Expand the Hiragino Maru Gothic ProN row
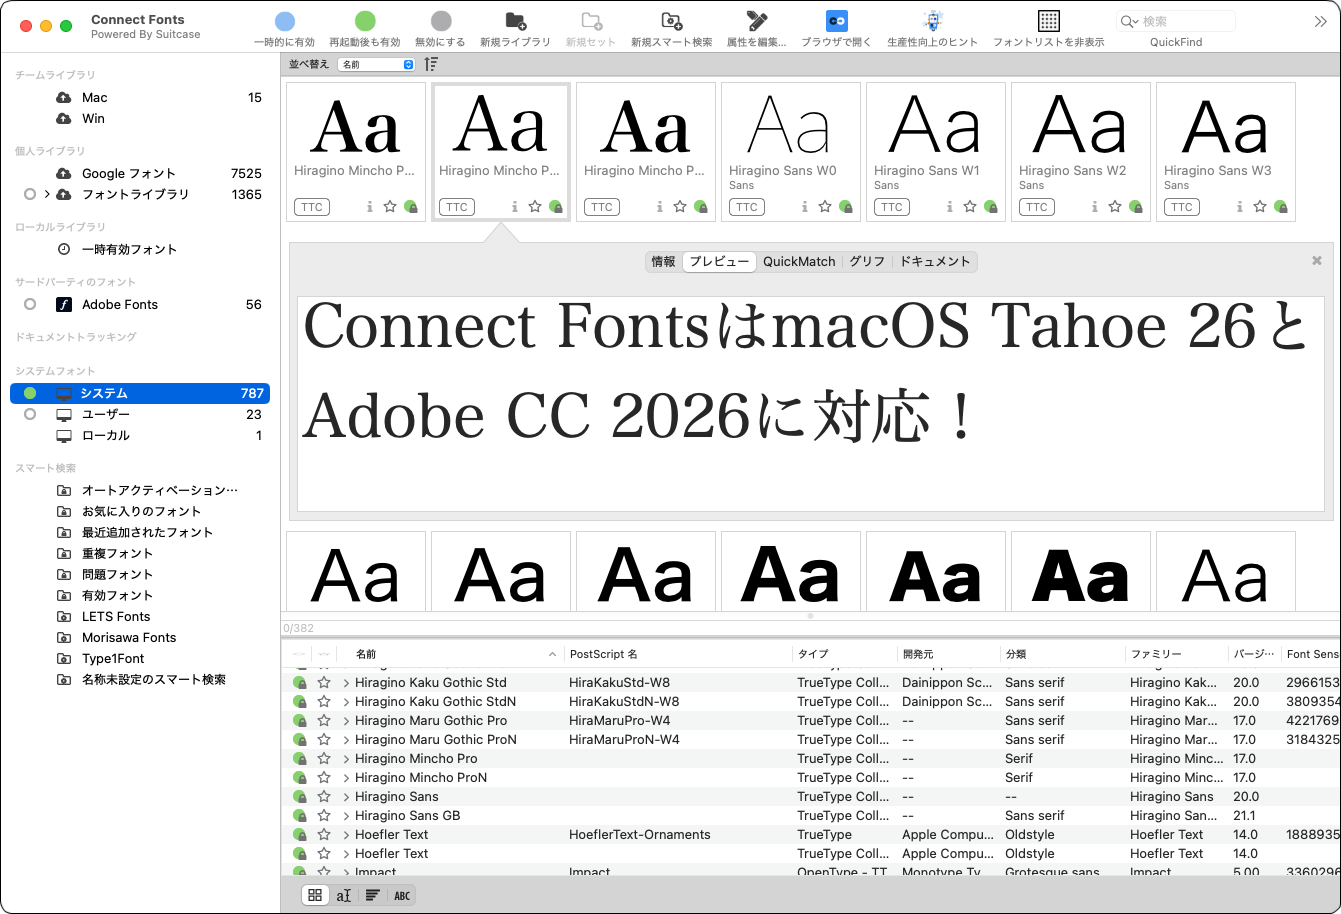Screen dimensions: 1341x914 coord(346,740)
